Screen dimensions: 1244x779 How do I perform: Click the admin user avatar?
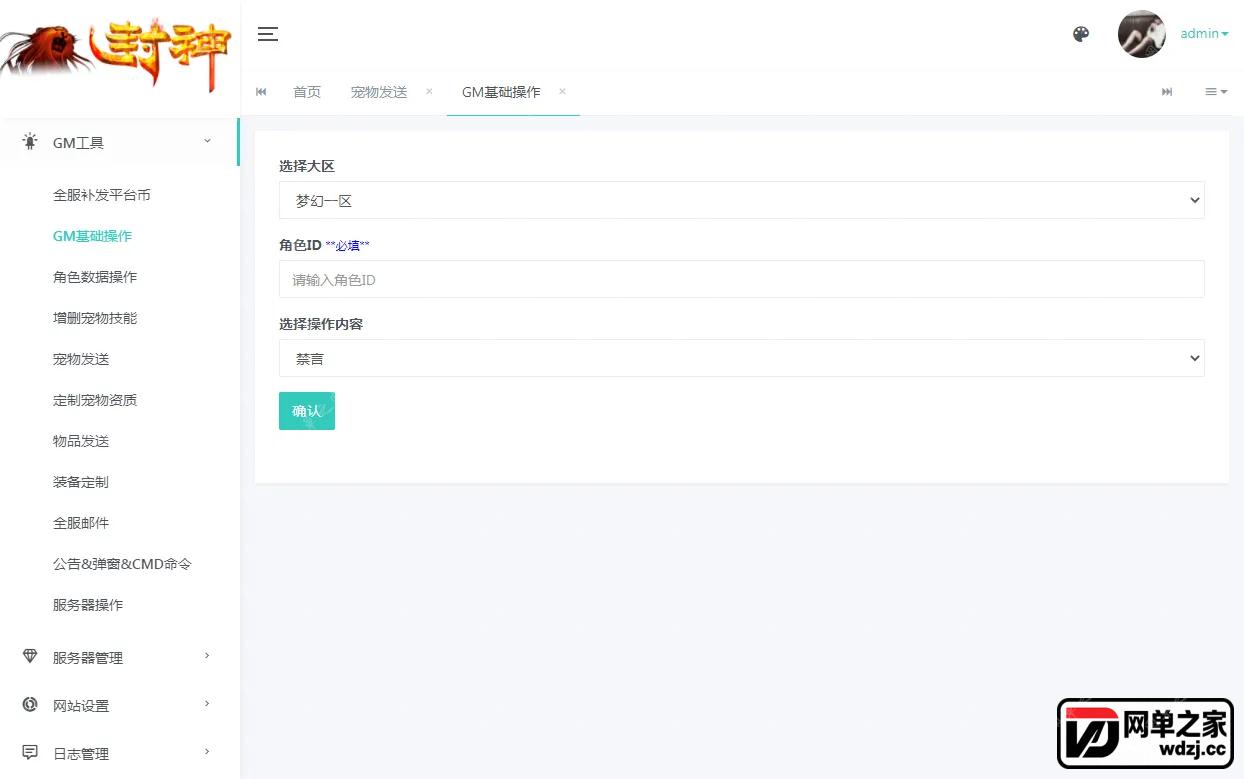[1142, 34]
